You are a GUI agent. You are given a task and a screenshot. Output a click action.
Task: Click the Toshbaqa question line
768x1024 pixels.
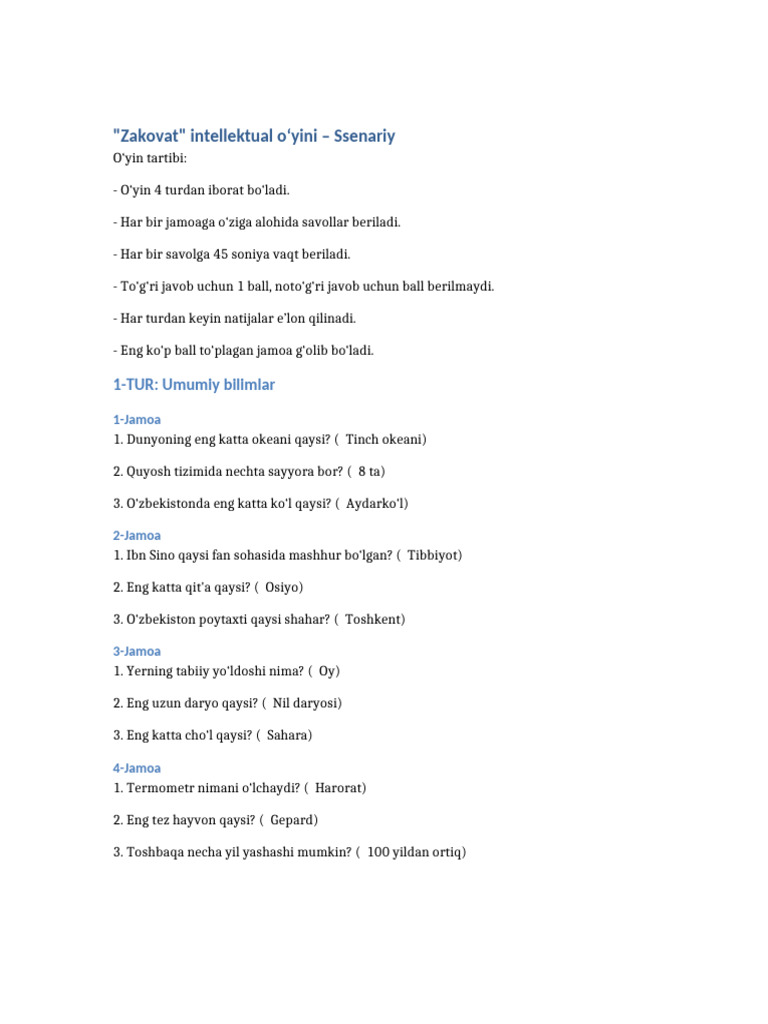(290, 852)
